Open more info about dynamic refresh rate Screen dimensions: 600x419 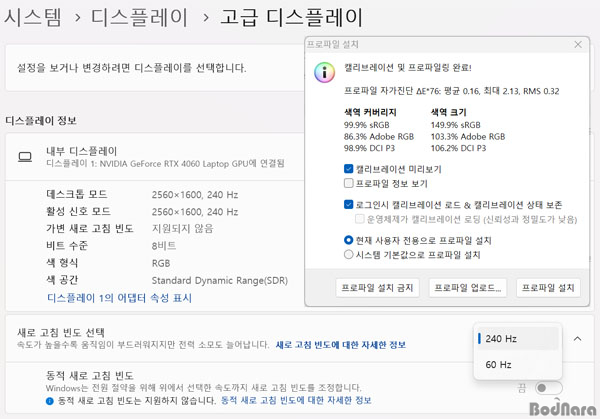pyautogui.click(x=296, y=401)
